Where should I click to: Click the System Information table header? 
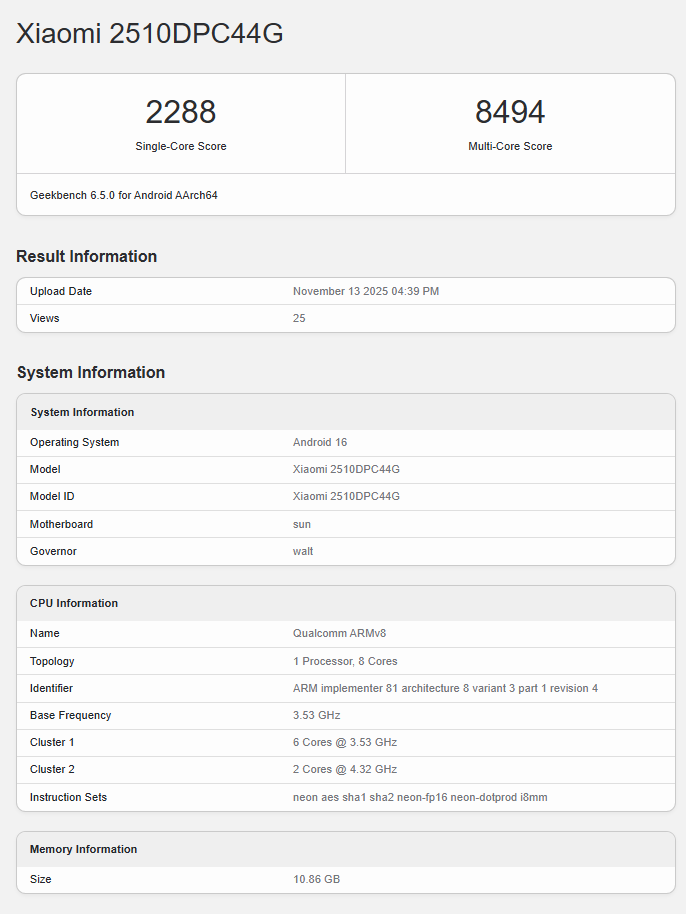coord(82,412)
